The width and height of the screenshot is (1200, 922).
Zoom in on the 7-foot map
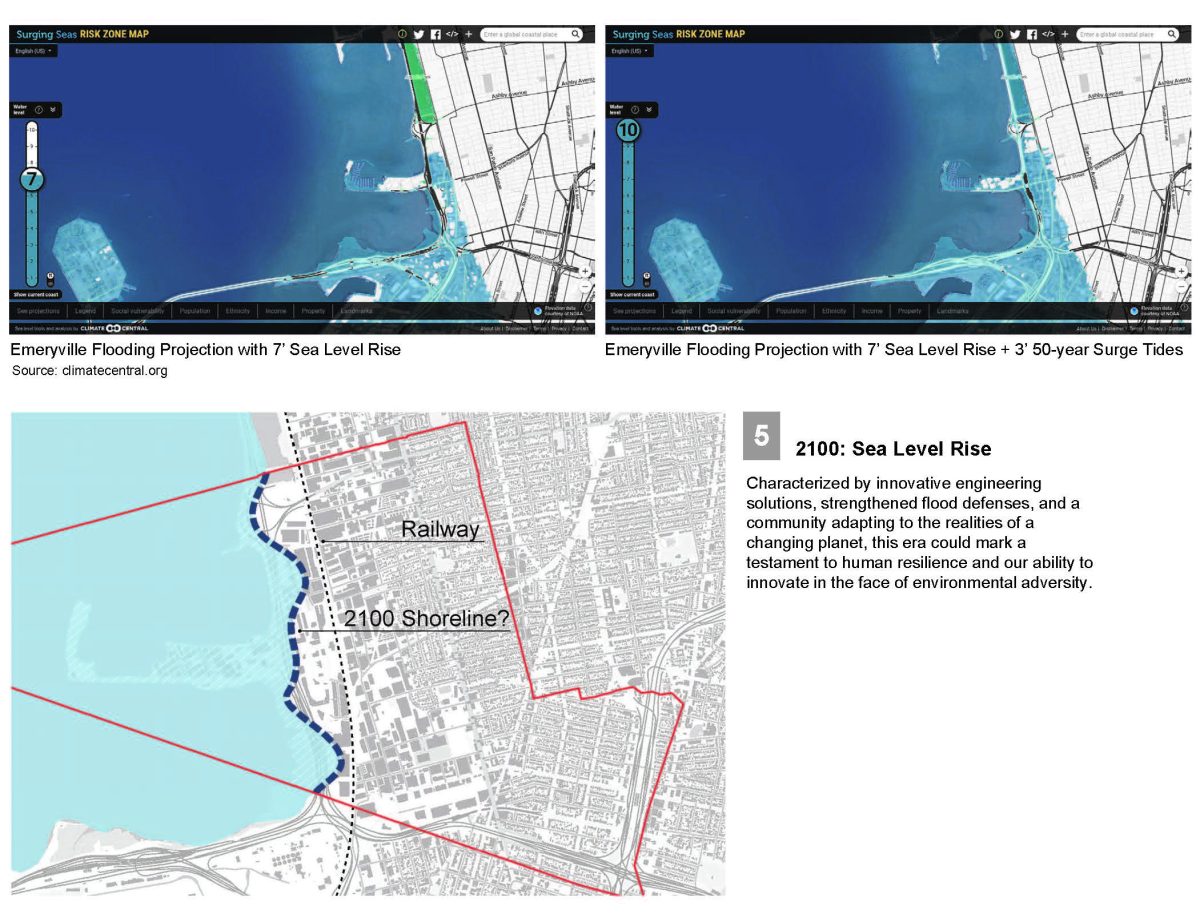585,271
